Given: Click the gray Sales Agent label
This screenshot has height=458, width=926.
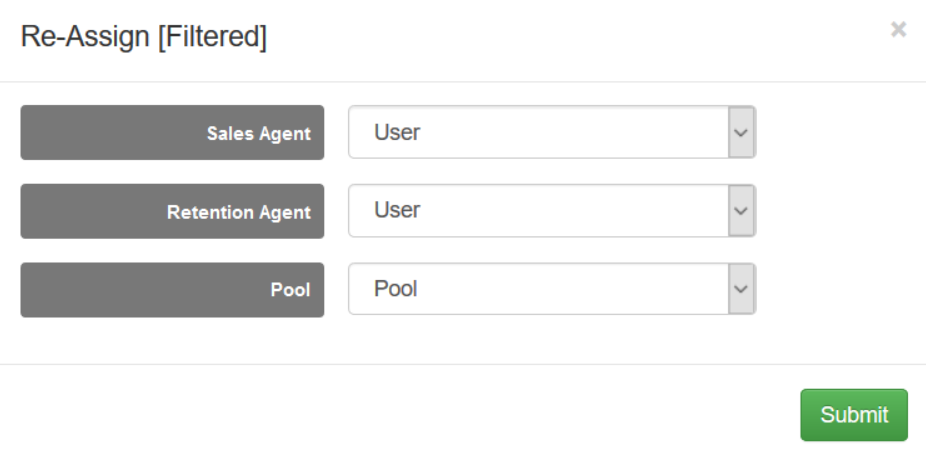Looking at the screenshot, I should point(172,133).
